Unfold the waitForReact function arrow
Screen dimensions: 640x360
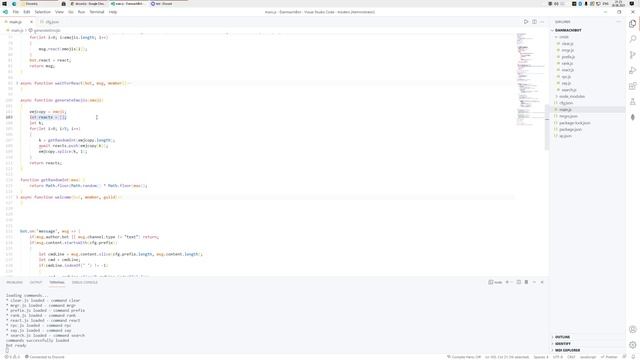click(x=17, y=83)
